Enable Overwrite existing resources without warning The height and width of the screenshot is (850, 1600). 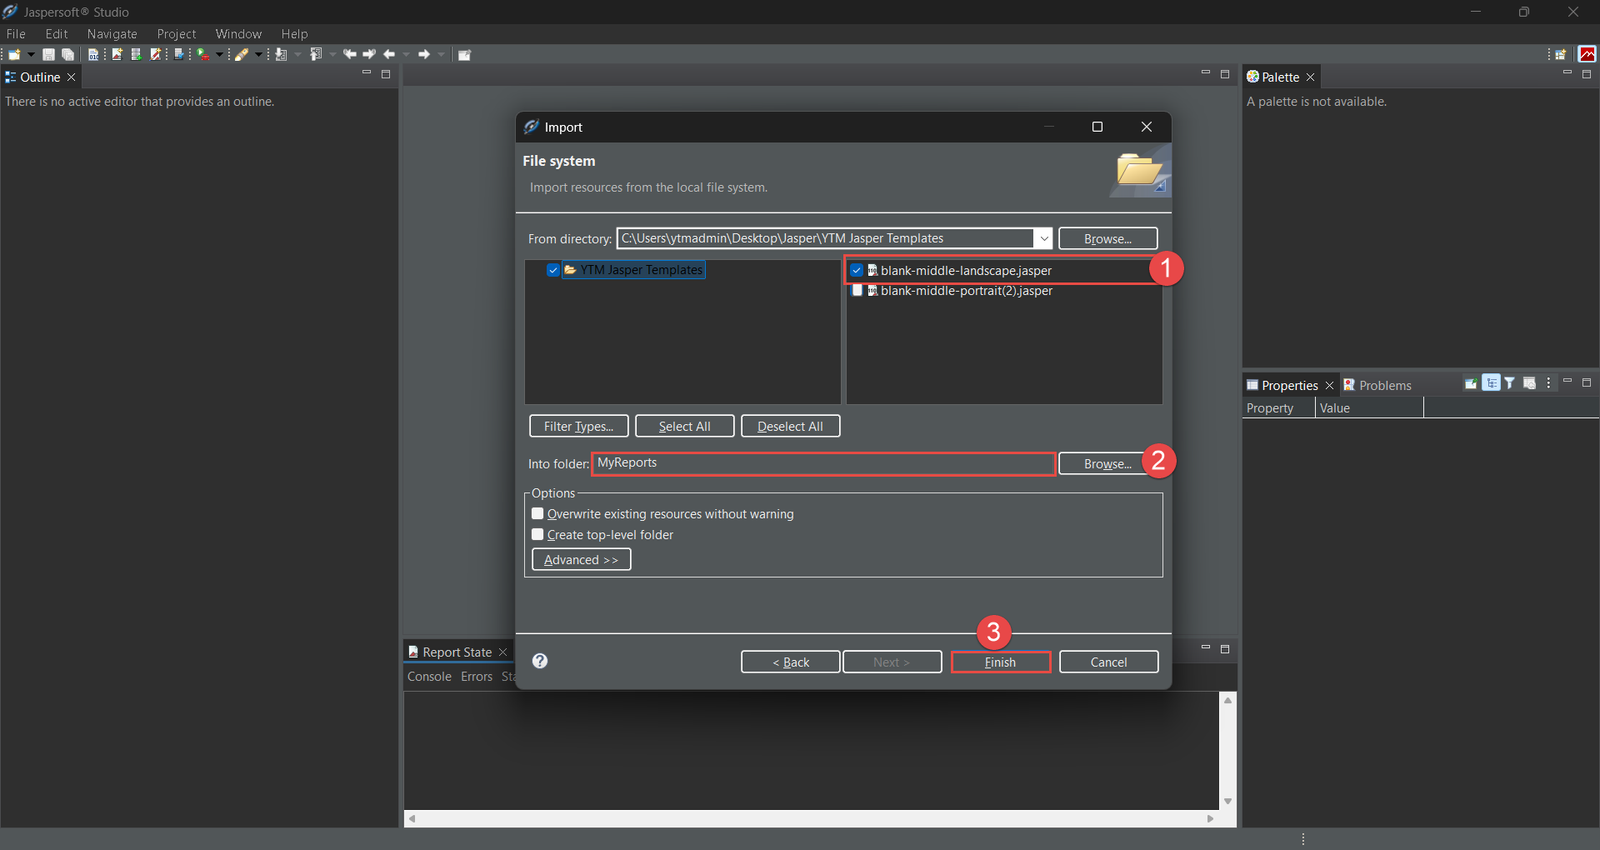[x=538, y=514]
